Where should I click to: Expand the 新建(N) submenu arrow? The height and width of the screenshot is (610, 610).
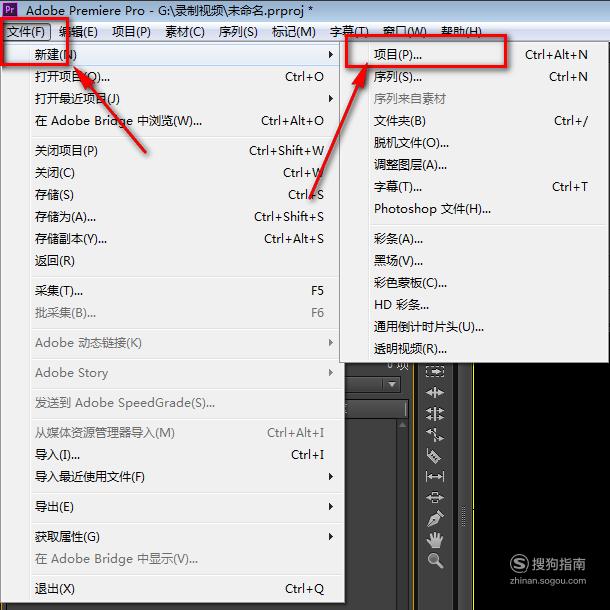331,54
